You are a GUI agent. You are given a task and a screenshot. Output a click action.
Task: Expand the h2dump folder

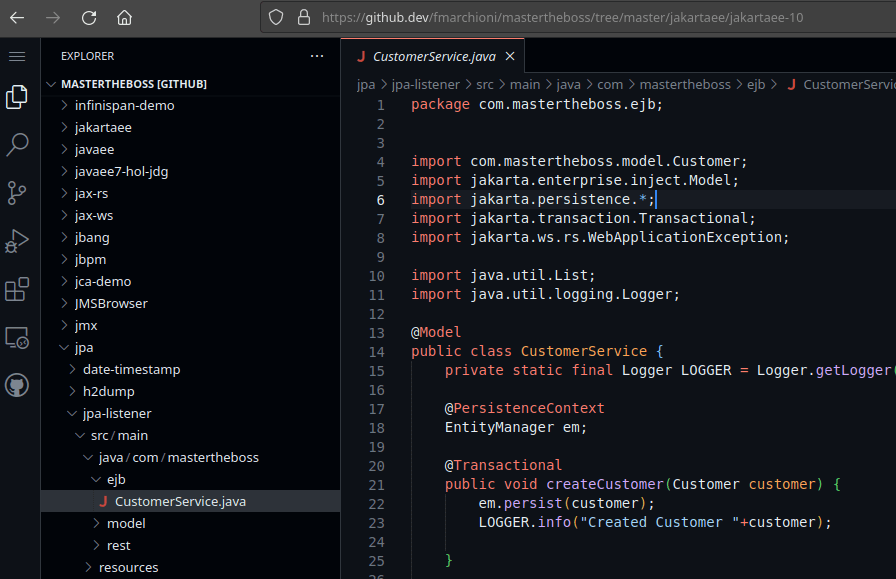click(191, 392)
